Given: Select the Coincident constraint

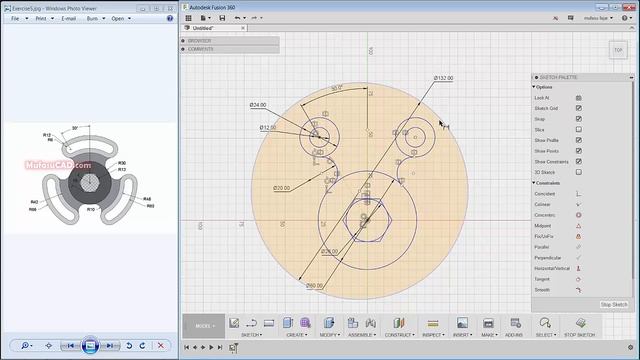Looking at the screenshot, I should (x=578, y=194).
